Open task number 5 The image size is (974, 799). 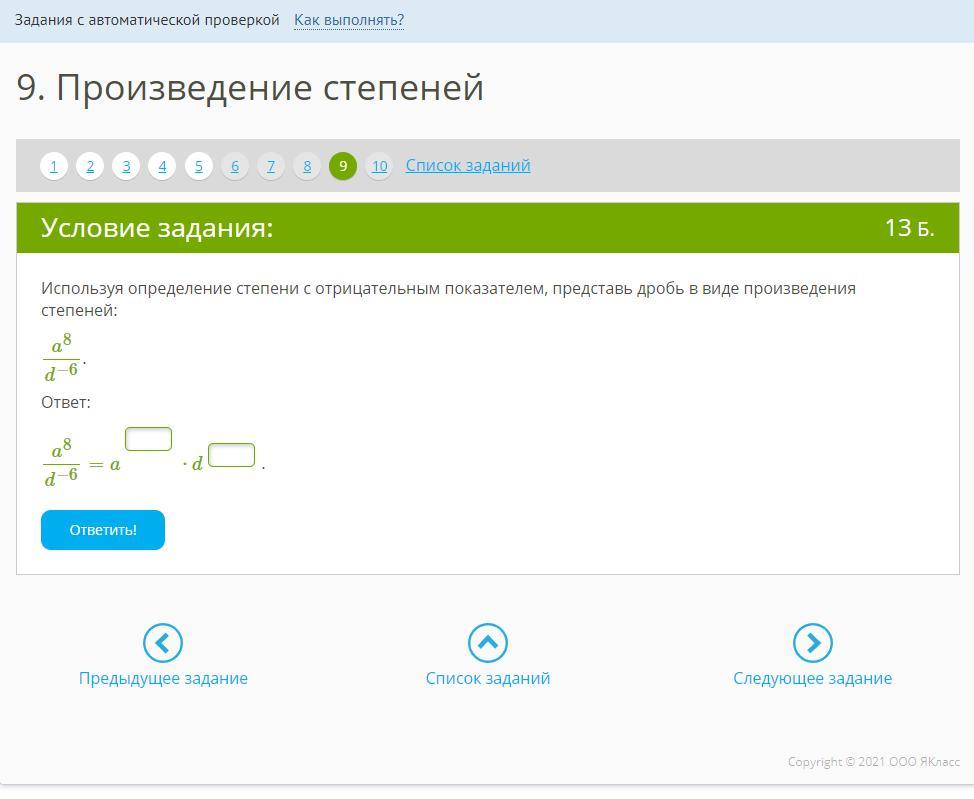tap(199, 166)
